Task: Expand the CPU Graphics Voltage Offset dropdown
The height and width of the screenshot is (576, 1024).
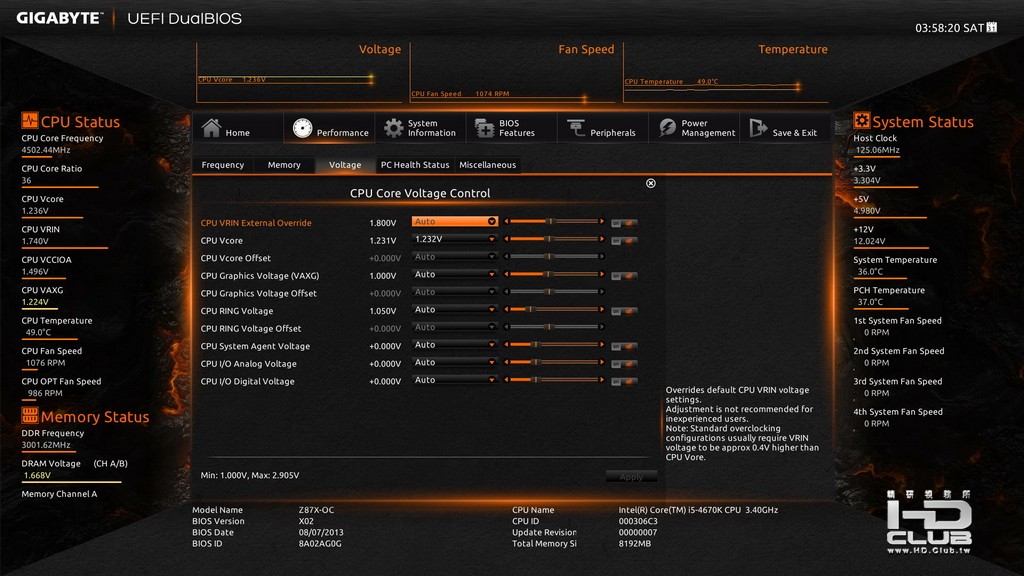Action: click(x=455, y=292)
